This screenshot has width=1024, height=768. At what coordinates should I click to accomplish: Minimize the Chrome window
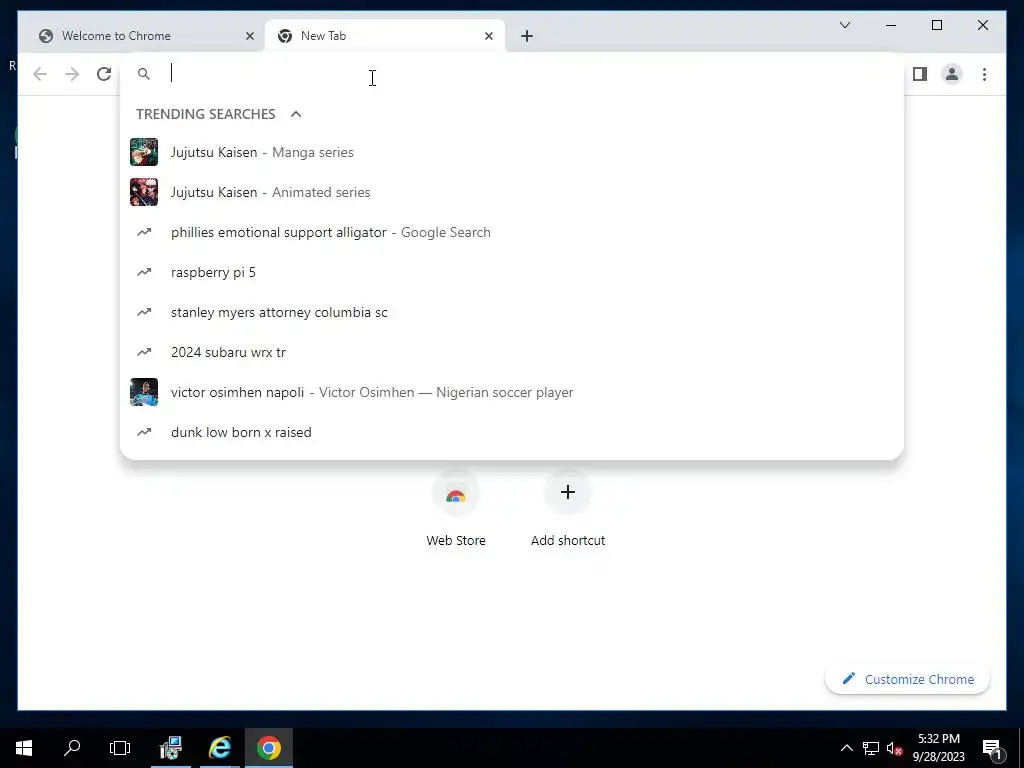pos(891,25)
